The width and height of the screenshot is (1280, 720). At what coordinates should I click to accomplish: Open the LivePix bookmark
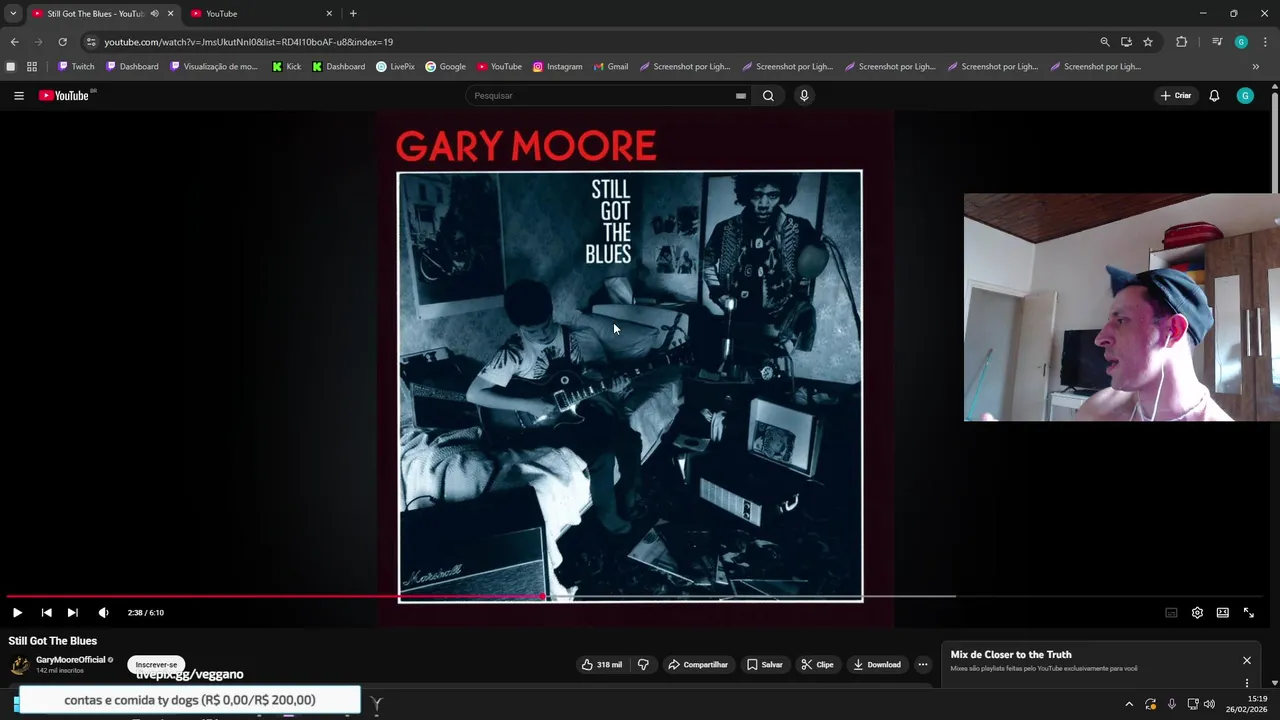(395, 67)
